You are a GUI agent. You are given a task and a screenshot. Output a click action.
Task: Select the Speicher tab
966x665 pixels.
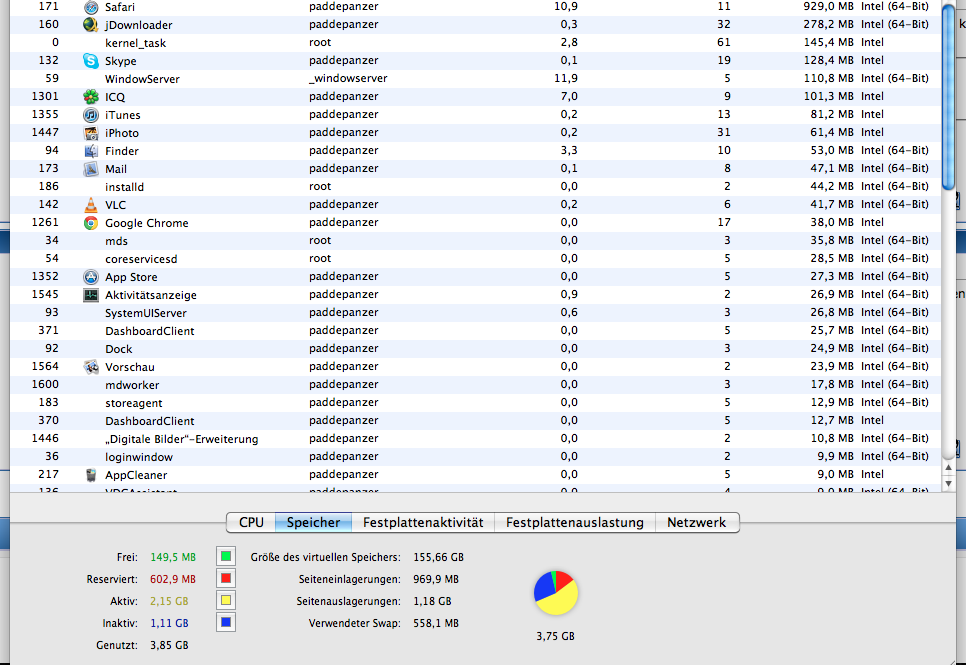[313, 522]
